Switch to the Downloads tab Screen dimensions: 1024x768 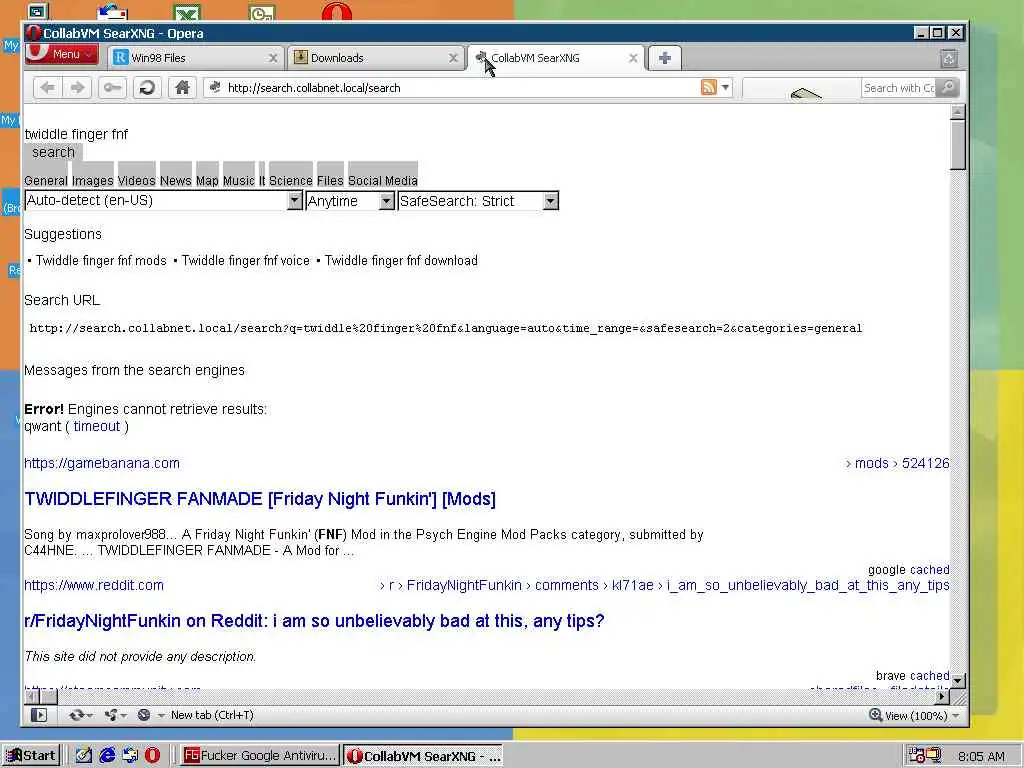tap(376, 57)
